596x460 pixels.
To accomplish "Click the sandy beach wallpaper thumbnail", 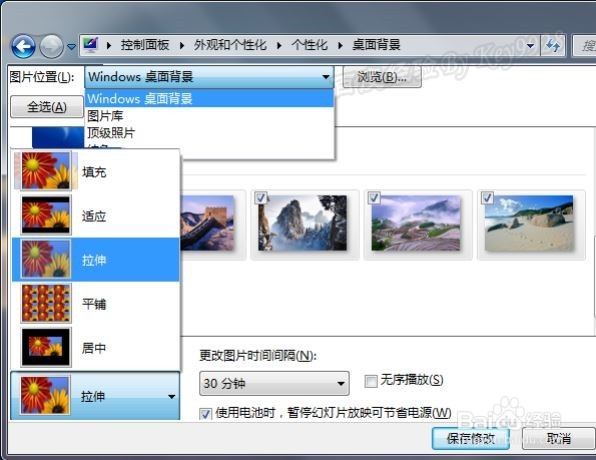I will pos(529,224).
